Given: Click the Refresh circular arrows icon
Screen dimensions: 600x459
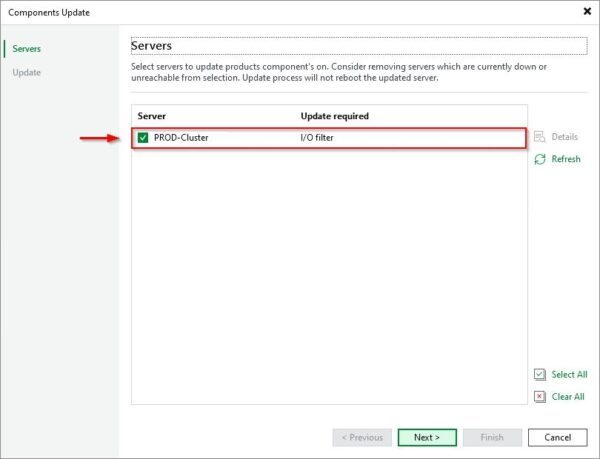Looking at the screenshot, I should point(540,159).
